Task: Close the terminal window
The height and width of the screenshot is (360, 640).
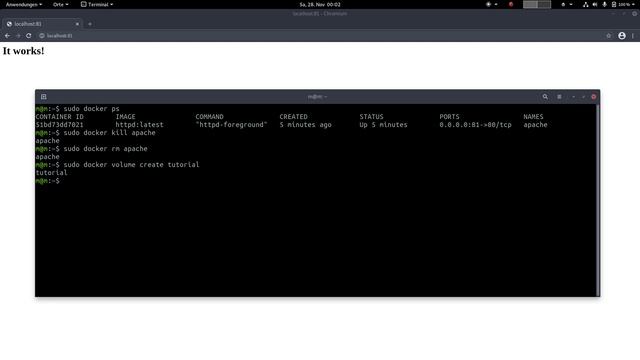Action: (593, 97)
